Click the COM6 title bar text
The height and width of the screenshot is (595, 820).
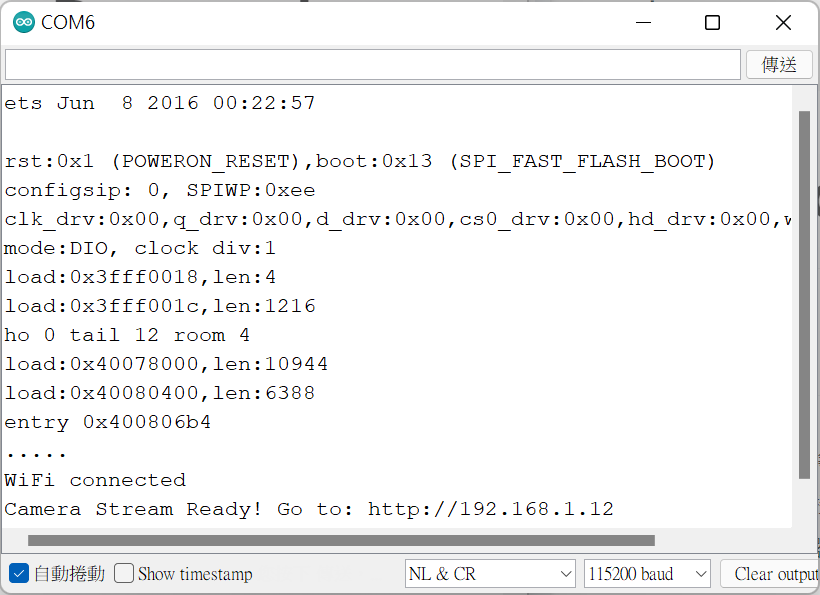(x=68, y=22)
